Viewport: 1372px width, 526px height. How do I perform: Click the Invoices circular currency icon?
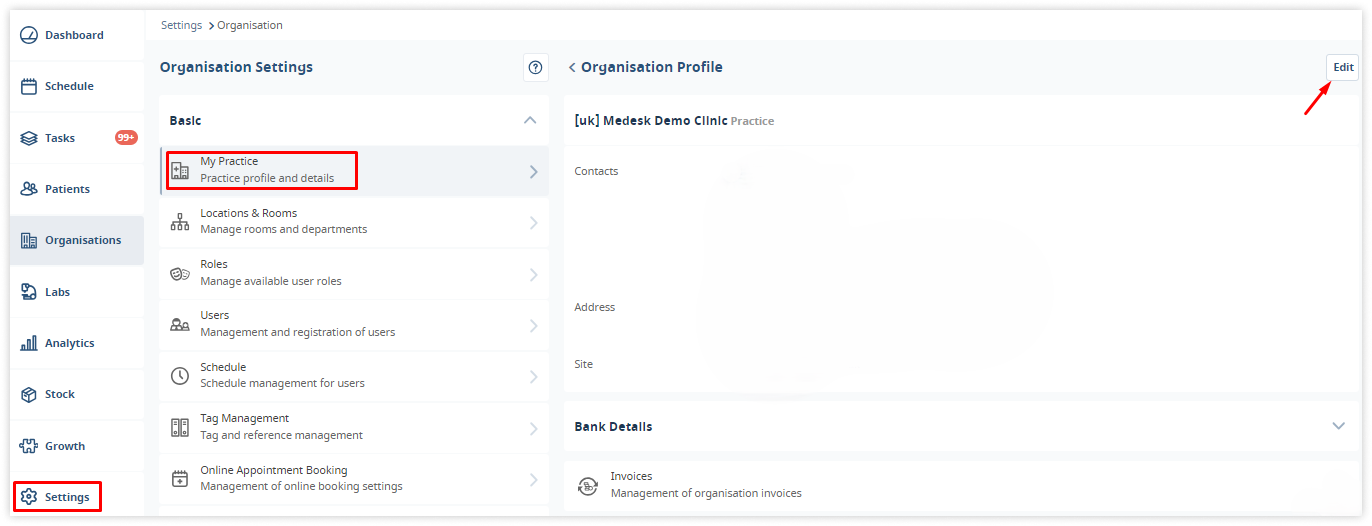click(588, 486)
